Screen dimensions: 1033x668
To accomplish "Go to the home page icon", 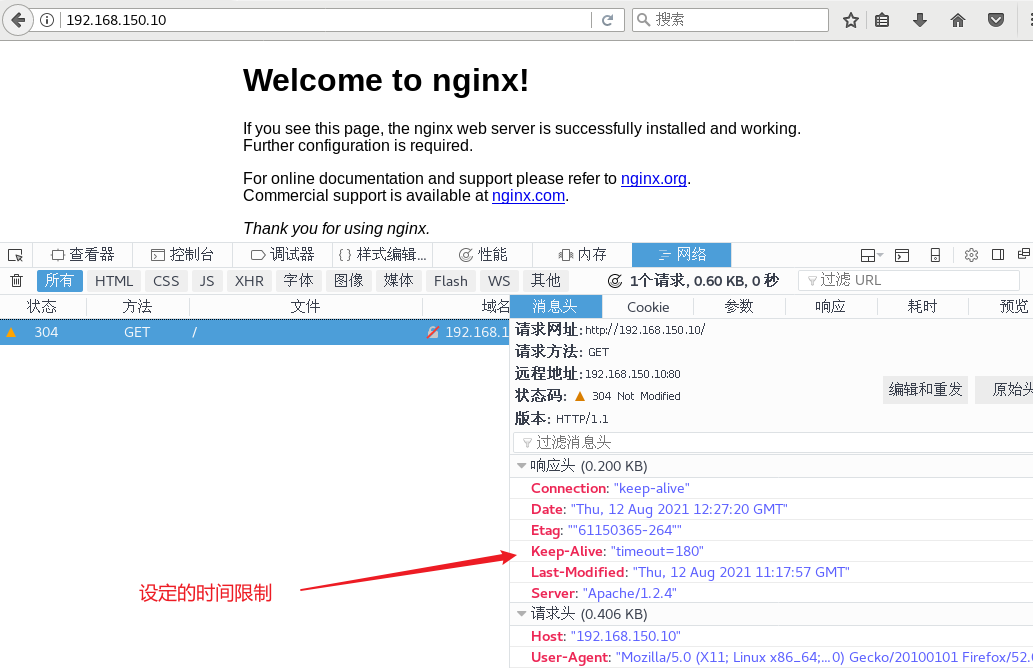I will pyautogui.click(x=958, y=20).
